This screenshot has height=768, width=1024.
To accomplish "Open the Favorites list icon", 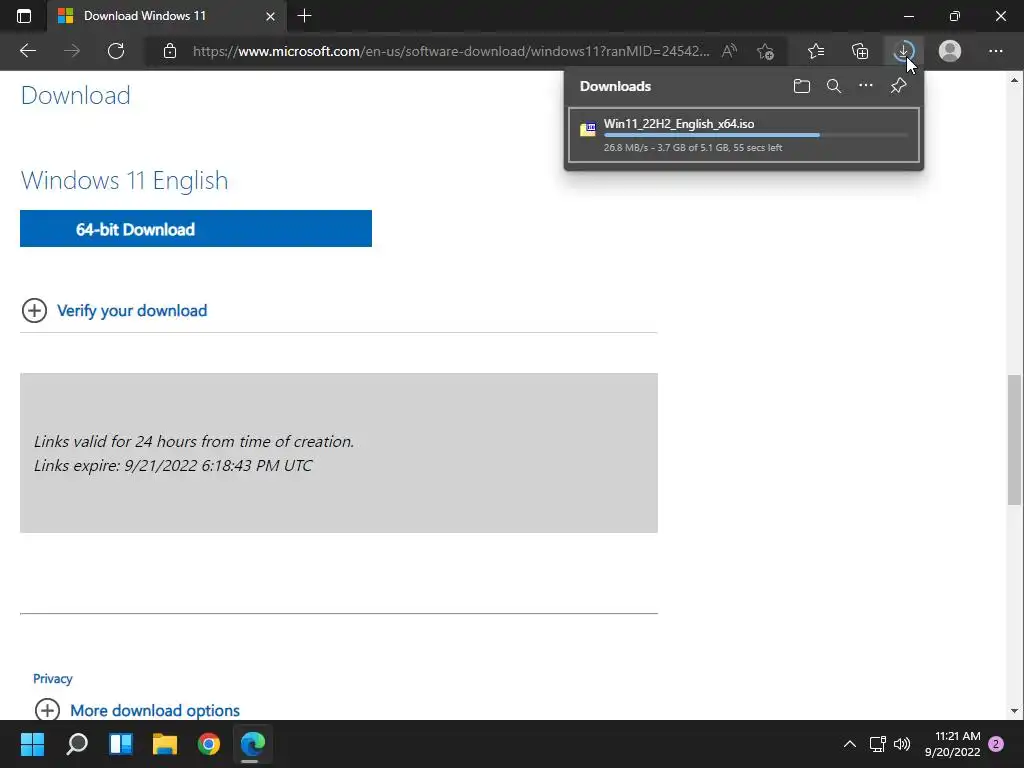I will tap(816, 51).
